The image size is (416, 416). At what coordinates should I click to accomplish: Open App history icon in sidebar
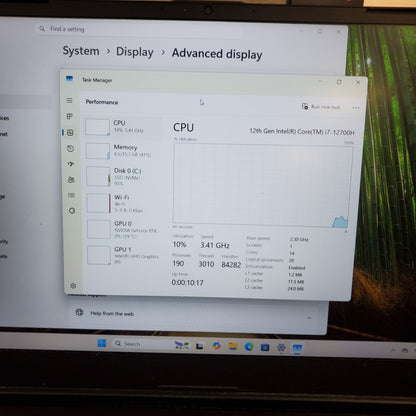(70, 148)
